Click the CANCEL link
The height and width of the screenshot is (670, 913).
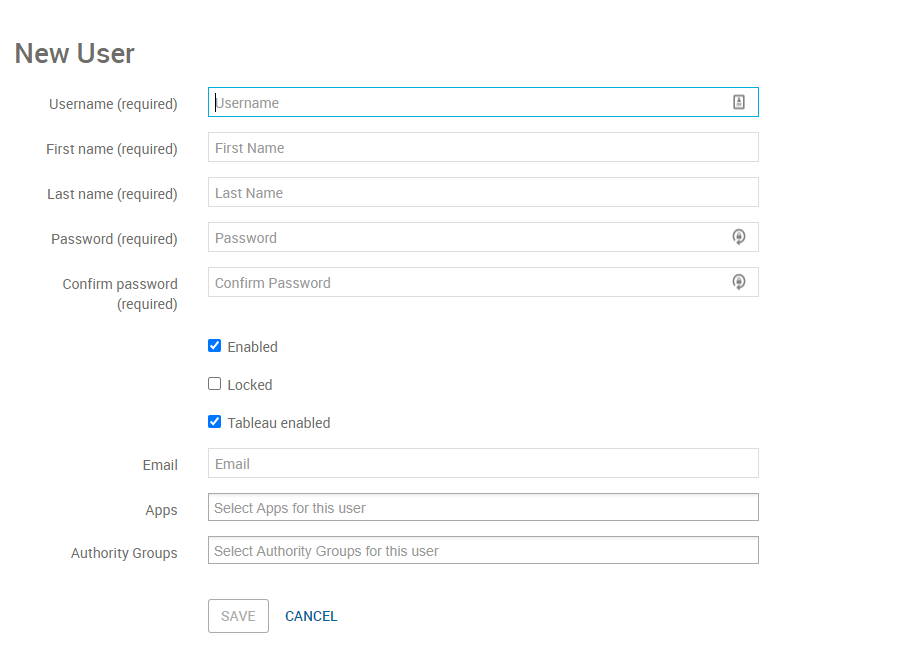[x=311, y=616]
